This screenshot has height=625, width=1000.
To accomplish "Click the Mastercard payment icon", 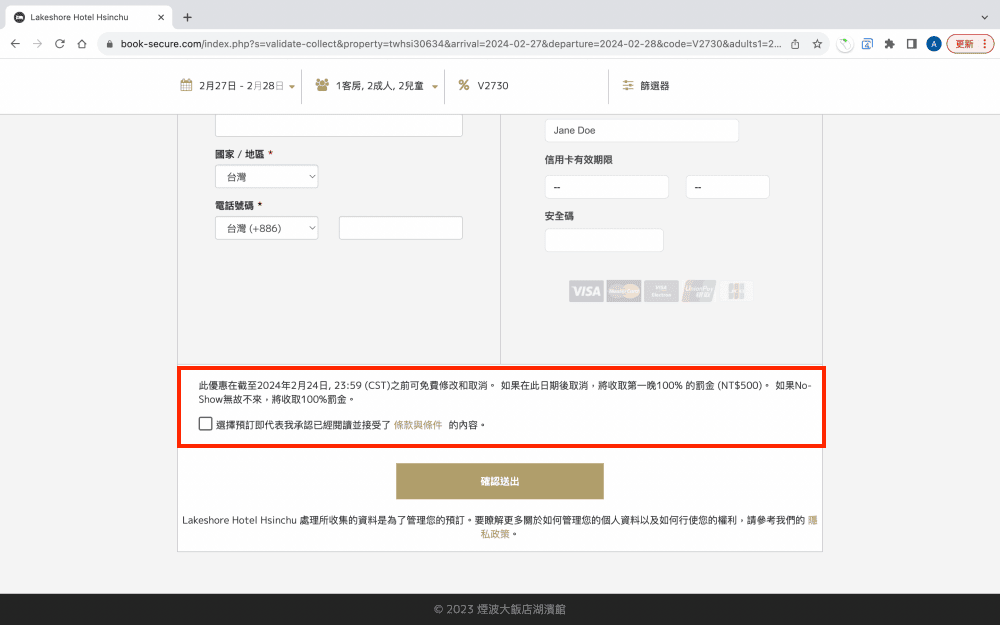I will tap(623, 290).
